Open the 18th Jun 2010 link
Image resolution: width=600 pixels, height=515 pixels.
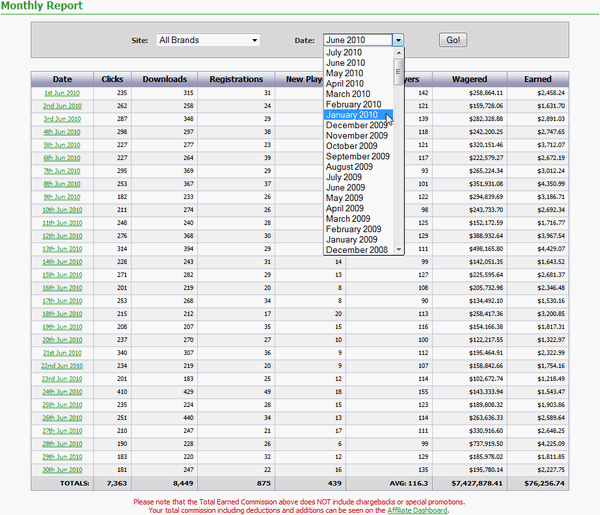(x=62, y=314)
